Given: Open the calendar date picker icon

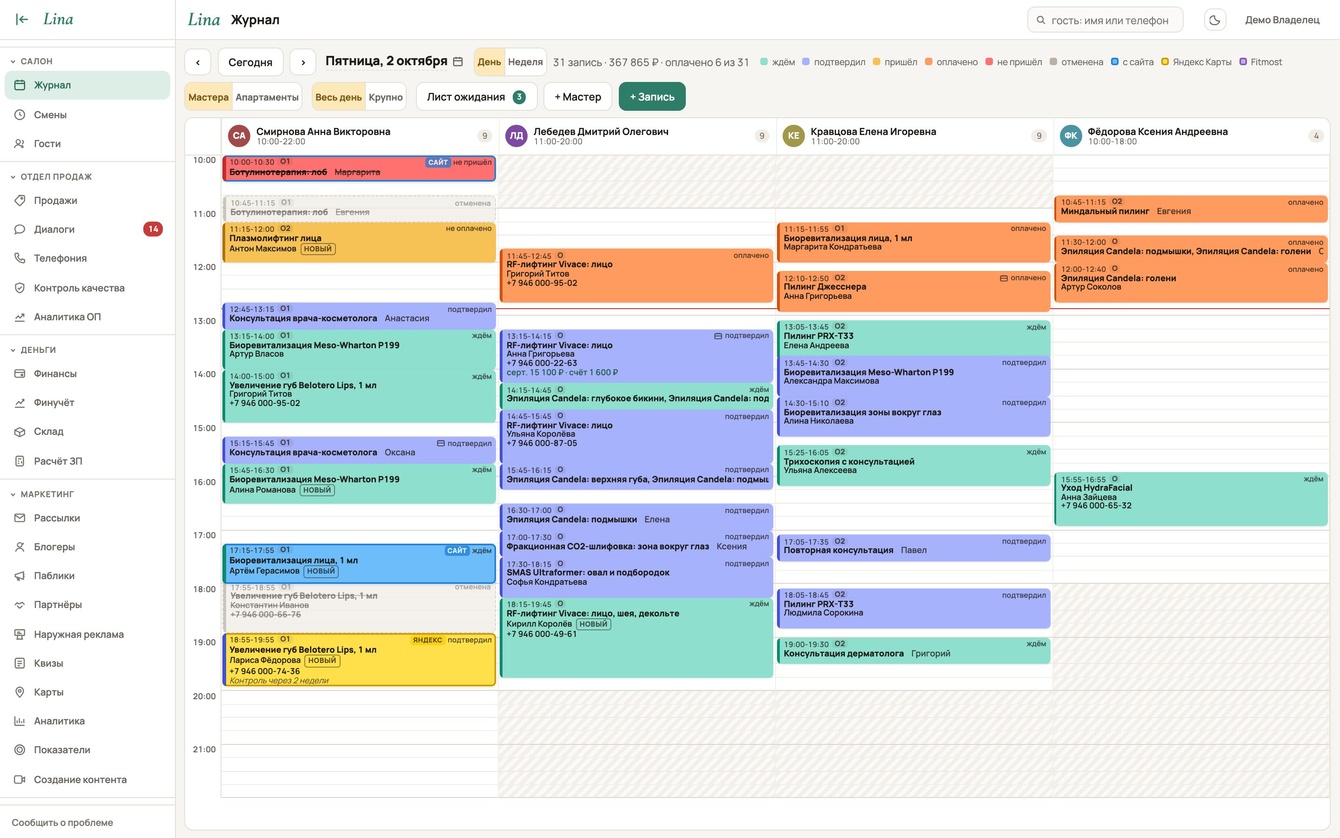Looking at the screenshot, I should 458,62.
